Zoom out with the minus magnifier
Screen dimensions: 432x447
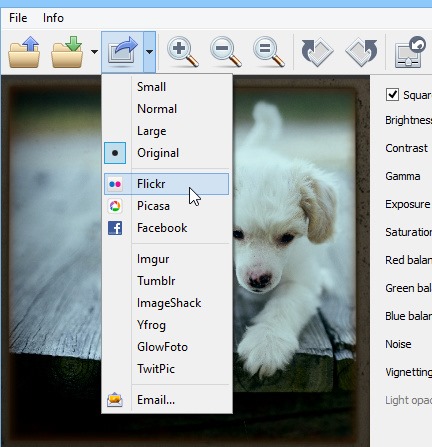point(226,52)
